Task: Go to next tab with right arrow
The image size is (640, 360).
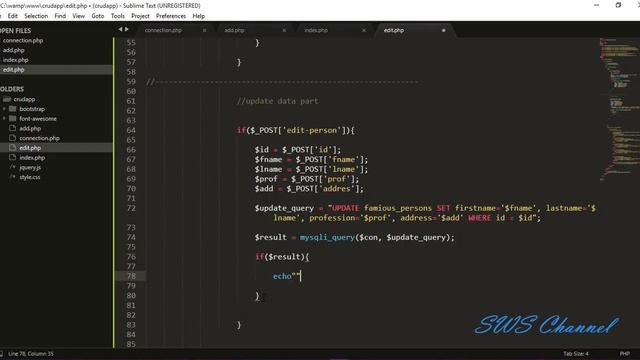Action: 127,29
